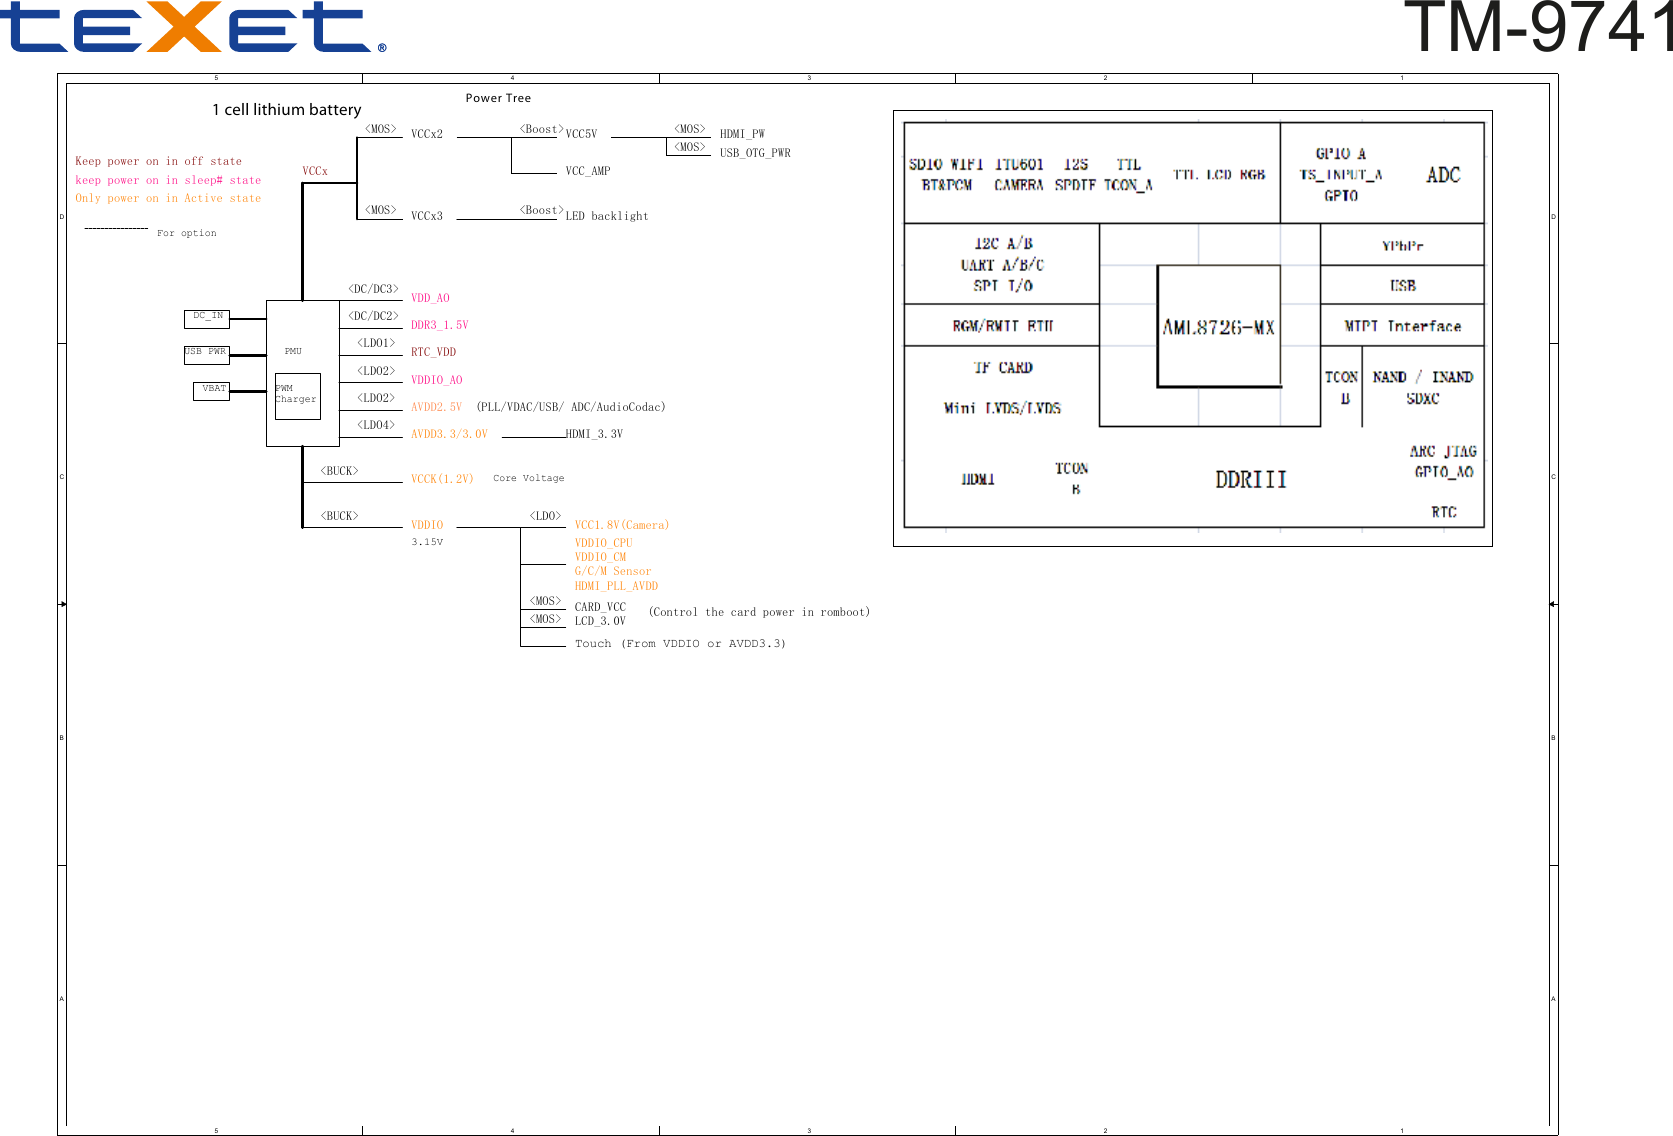Select the VCCx2 rail label
Image resolution: width=1673 pixels, height=1136 pixels.
pos(427,134)
